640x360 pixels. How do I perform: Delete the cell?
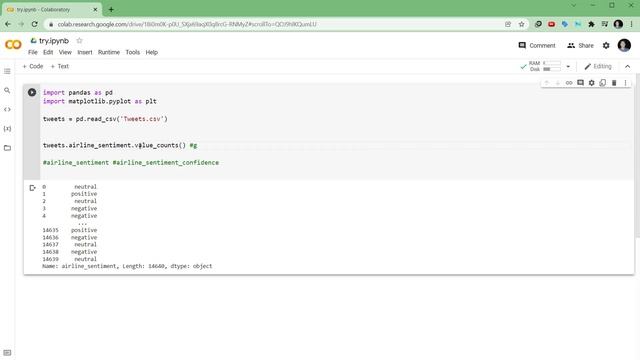pos(614,83)
